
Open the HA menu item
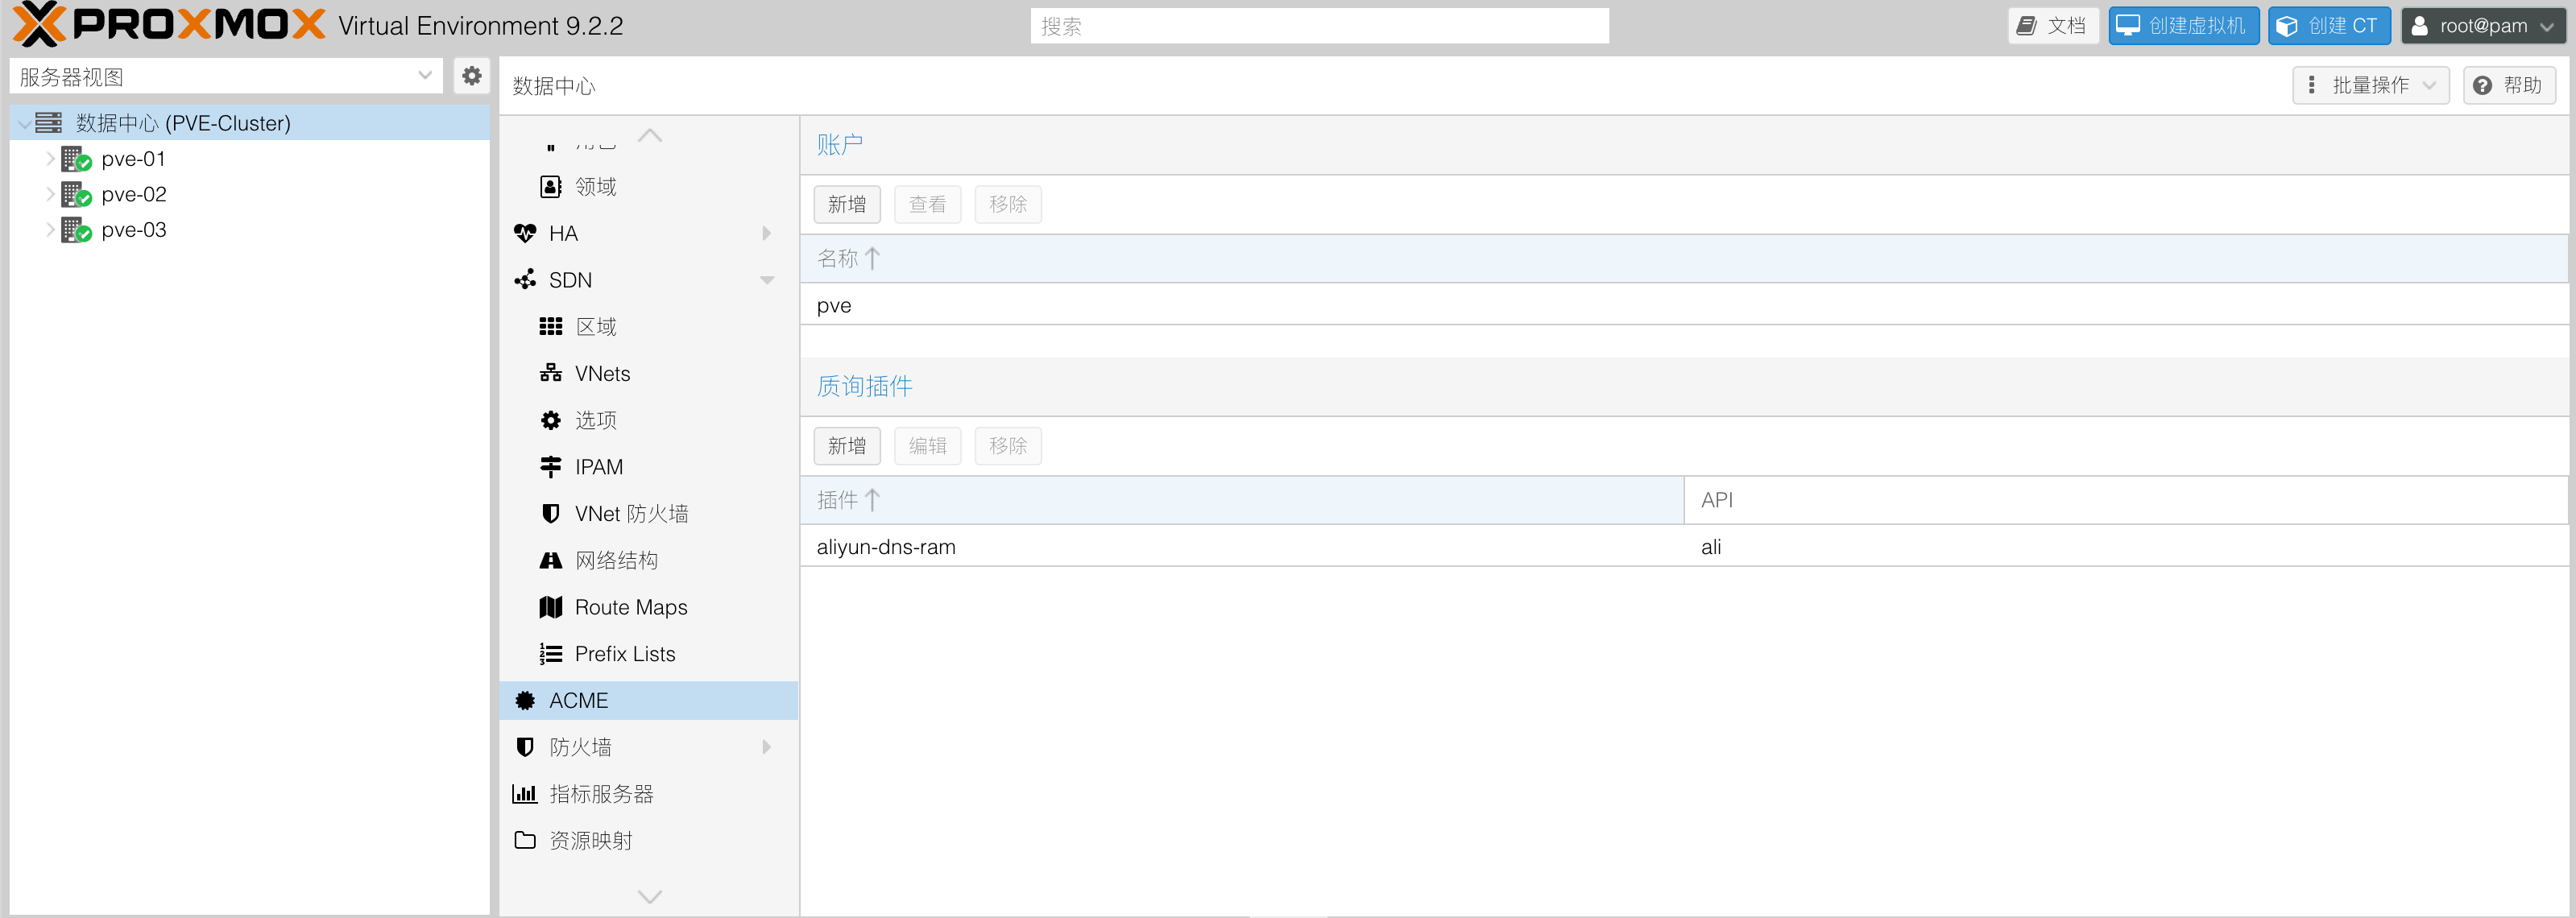point(649,234)
